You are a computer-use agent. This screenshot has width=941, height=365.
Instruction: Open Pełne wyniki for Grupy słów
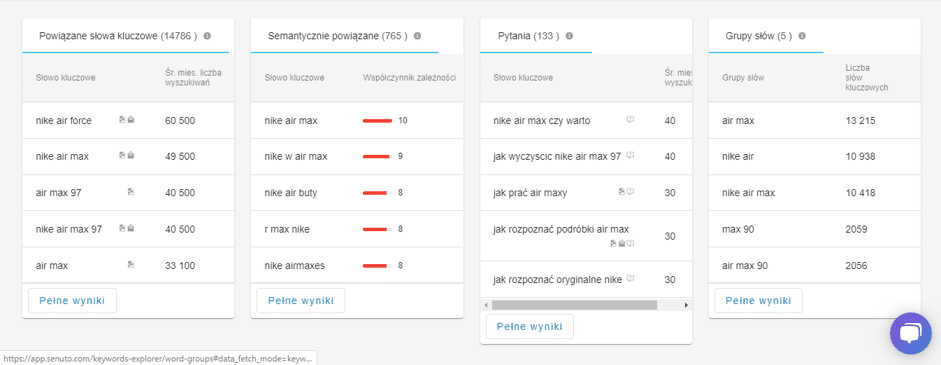click(x=759, y=301)
